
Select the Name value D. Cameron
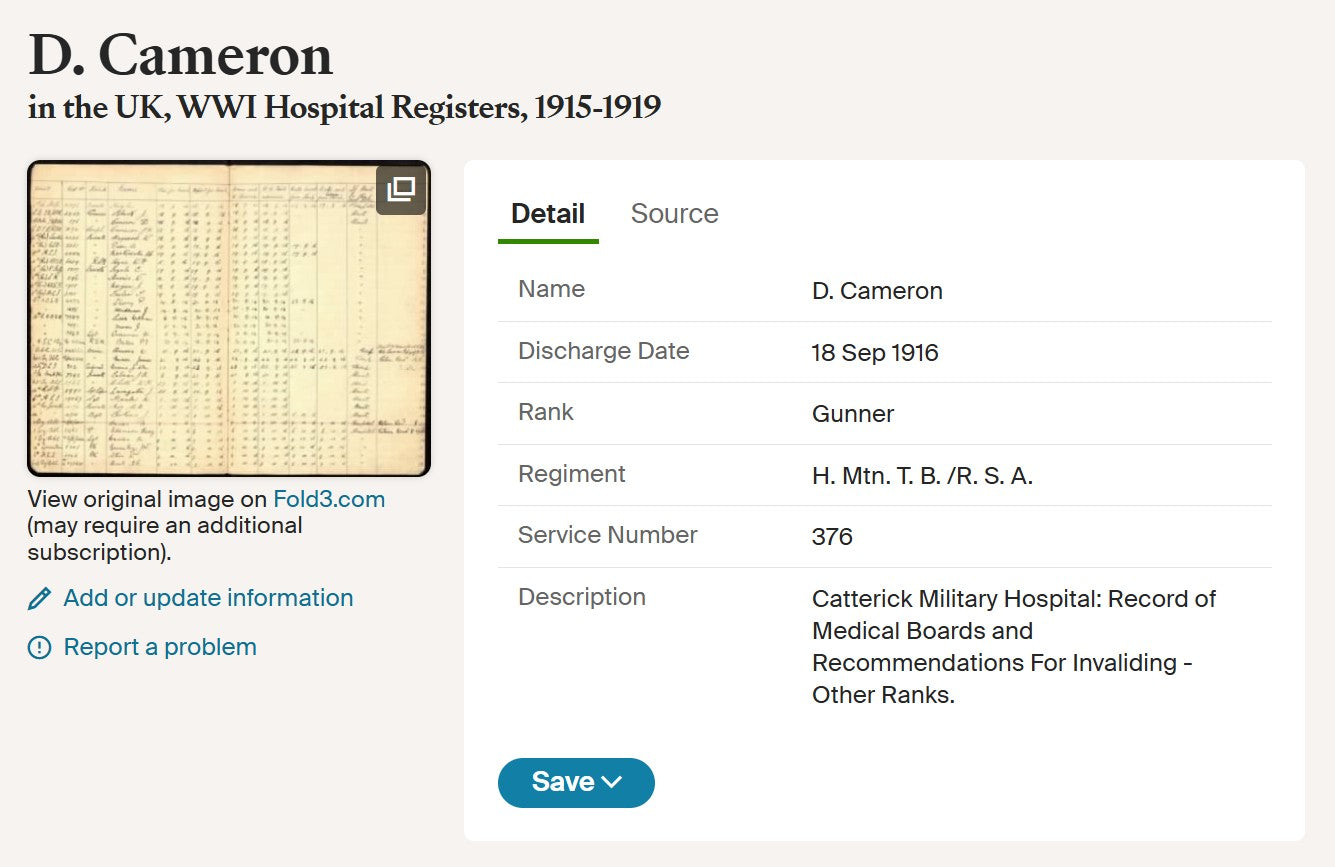coord(877,291)
